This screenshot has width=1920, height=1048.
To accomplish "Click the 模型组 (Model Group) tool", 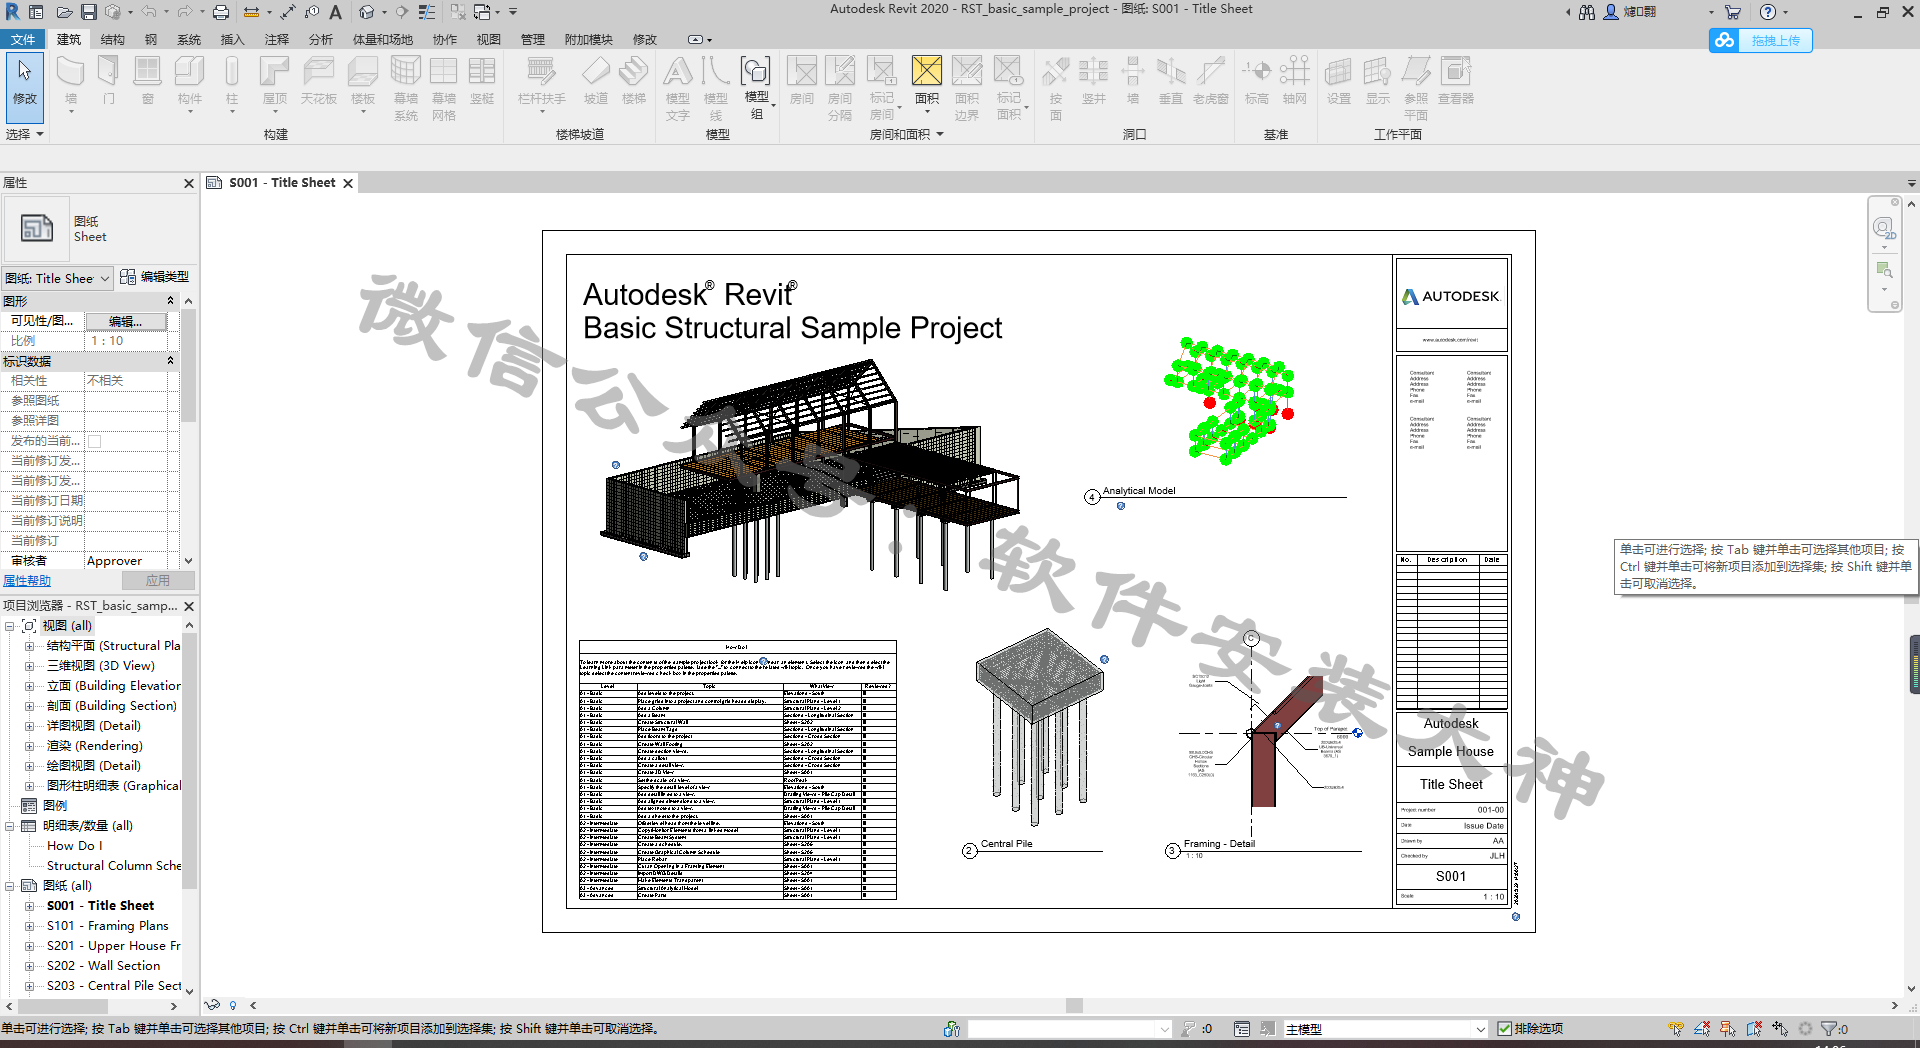I will click(x=756, y=87).
